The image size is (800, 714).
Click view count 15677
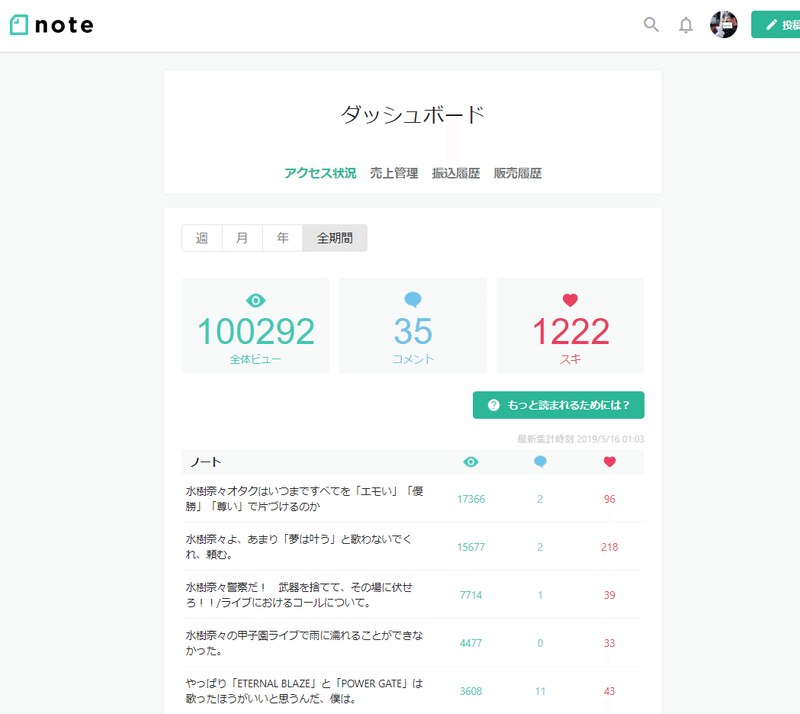point(470,547)
